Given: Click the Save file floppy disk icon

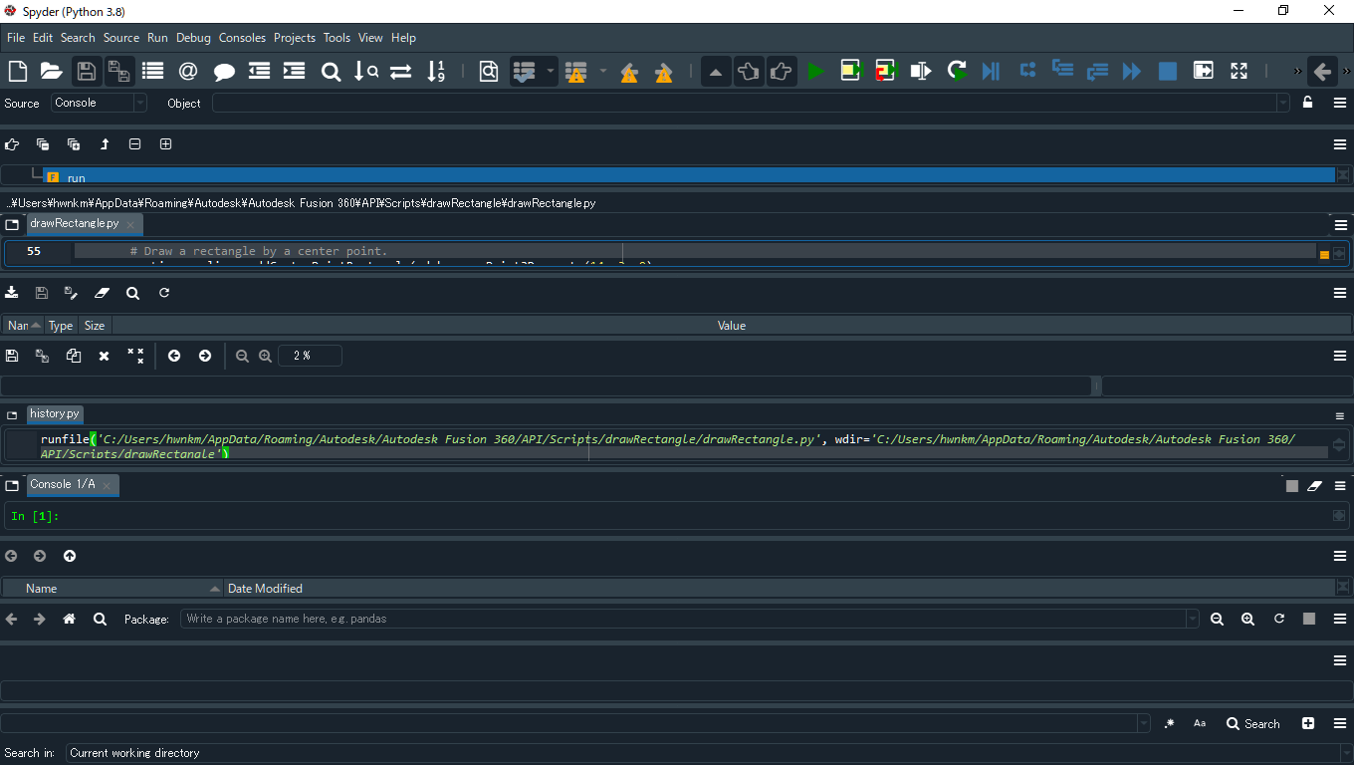Looking at the screenshot, I should [86, 71].
